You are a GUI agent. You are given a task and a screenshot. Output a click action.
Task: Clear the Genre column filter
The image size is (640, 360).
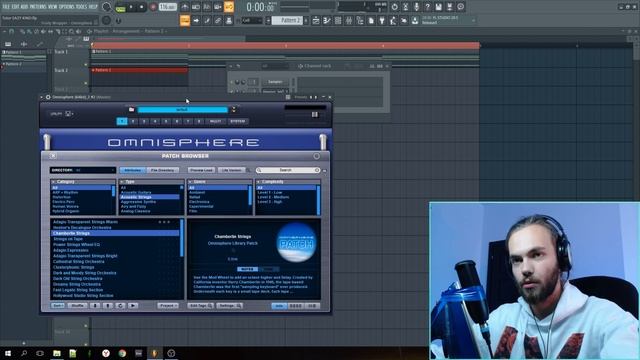pos(190,182)
